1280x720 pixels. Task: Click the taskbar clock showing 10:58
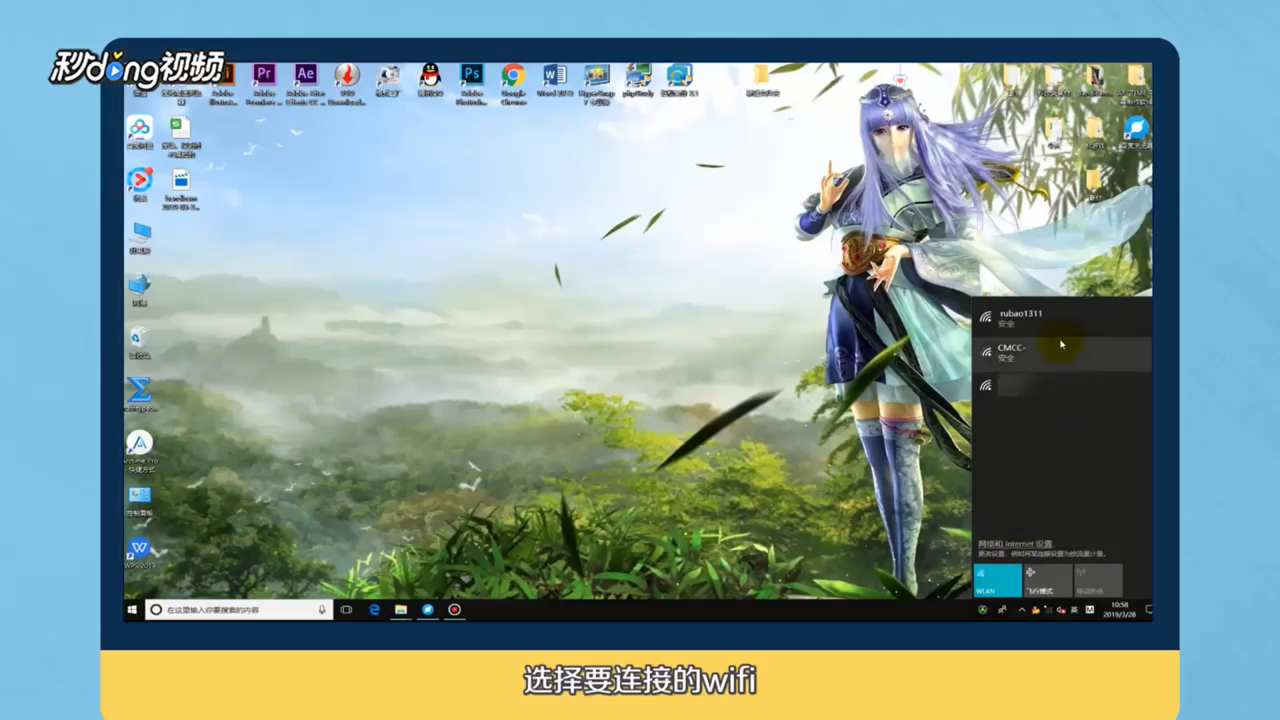(1120, 609)
